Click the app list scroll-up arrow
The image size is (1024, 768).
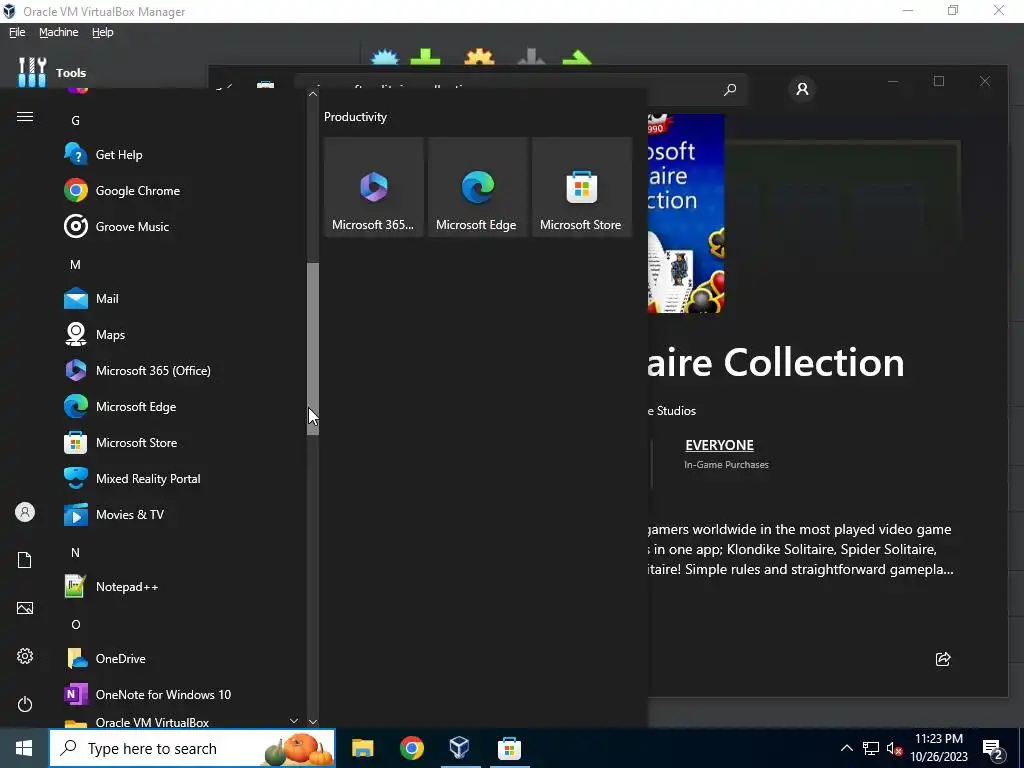coord(313,94)
